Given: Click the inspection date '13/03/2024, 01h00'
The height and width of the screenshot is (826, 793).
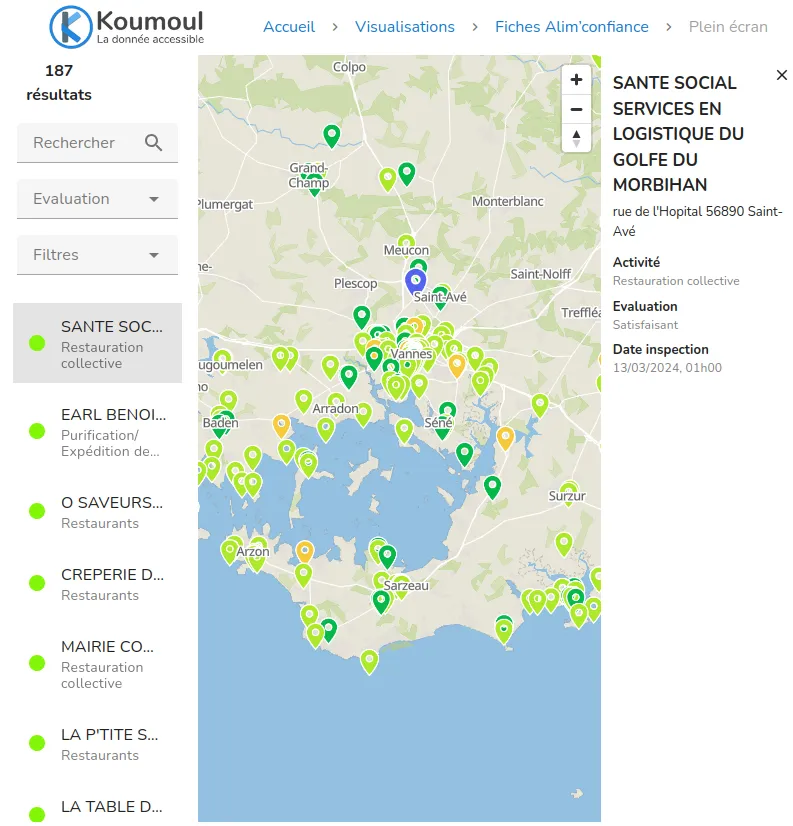Looking at the screenshot, I should coord(667,368).
